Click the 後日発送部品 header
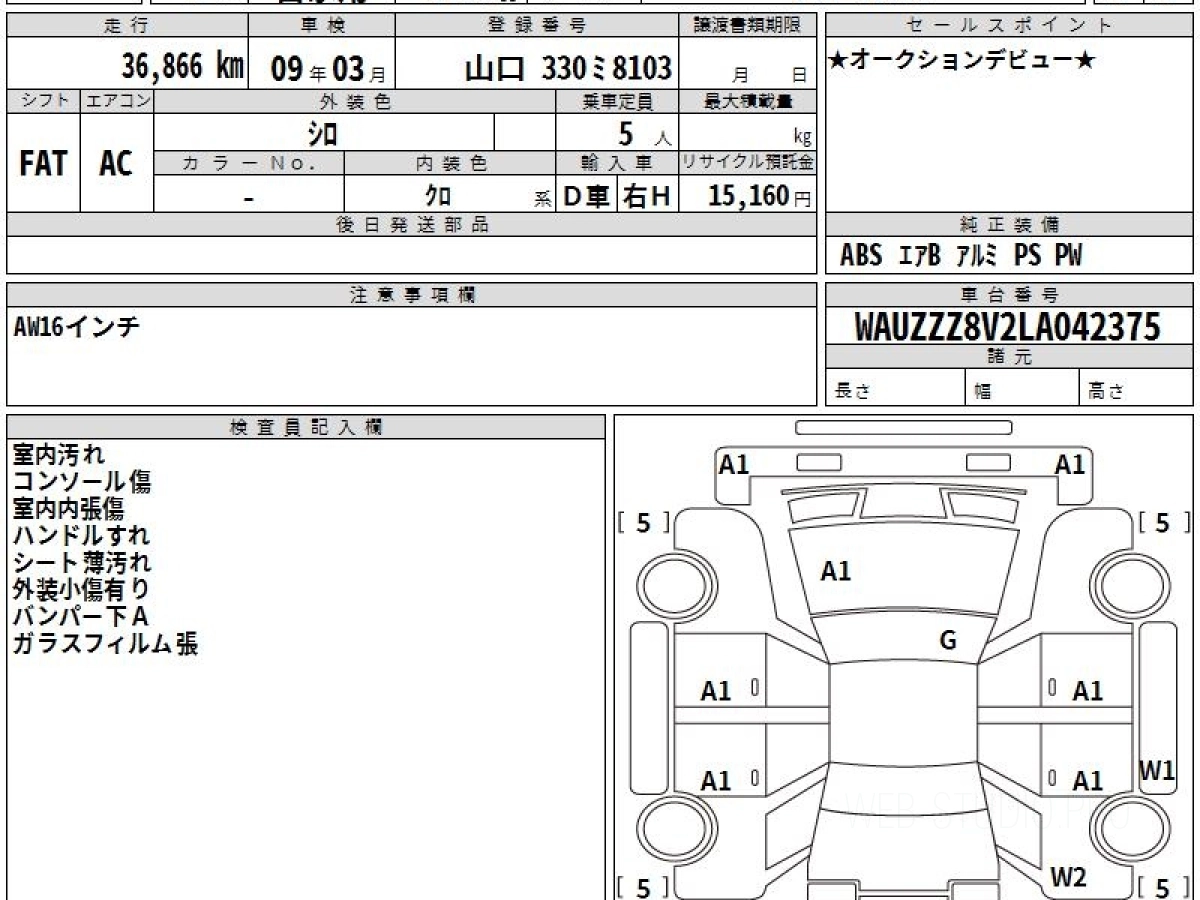1200x900 pixels. pyautogui.click(x=411, y=225)
